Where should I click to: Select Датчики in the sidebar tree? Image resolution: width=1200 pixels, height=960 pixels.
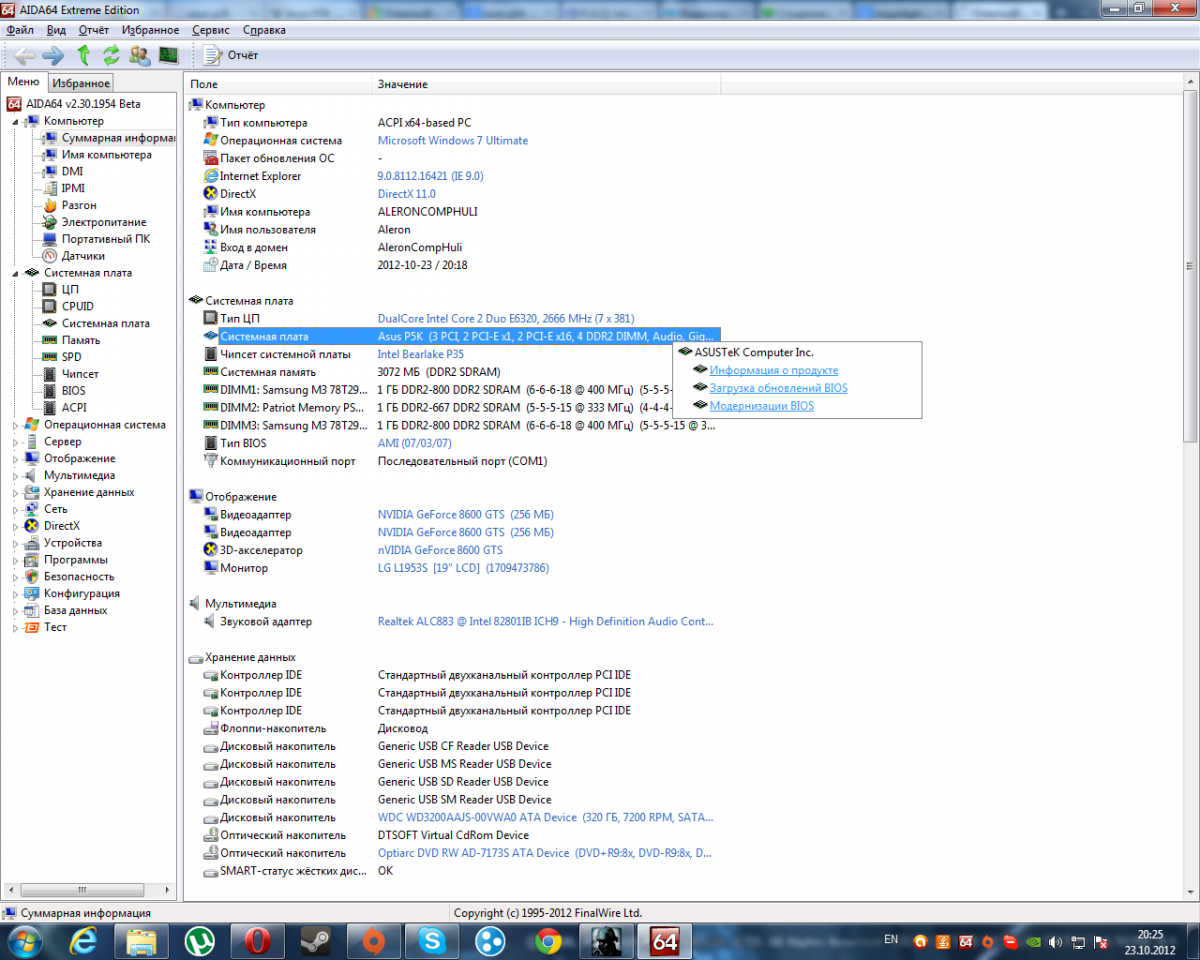pyautogui.click(x=83, y=256)
